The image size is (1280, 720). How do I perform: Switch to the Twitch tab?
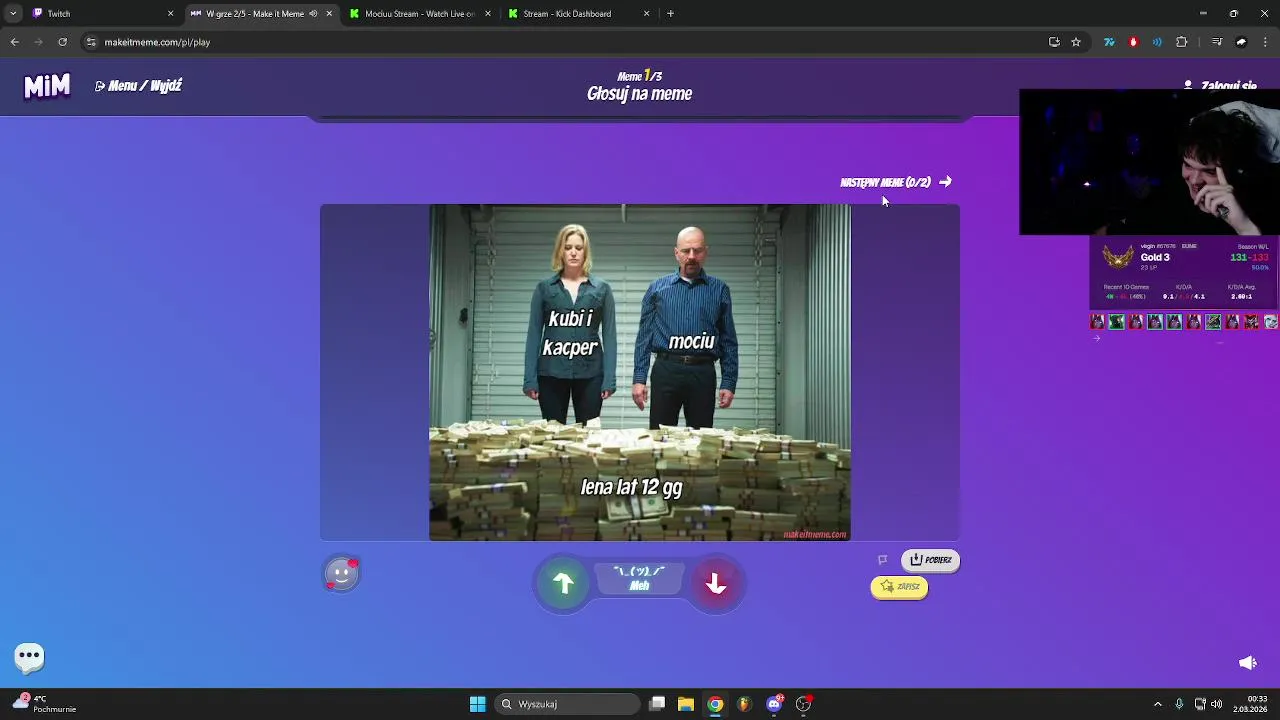coord(103,14)
